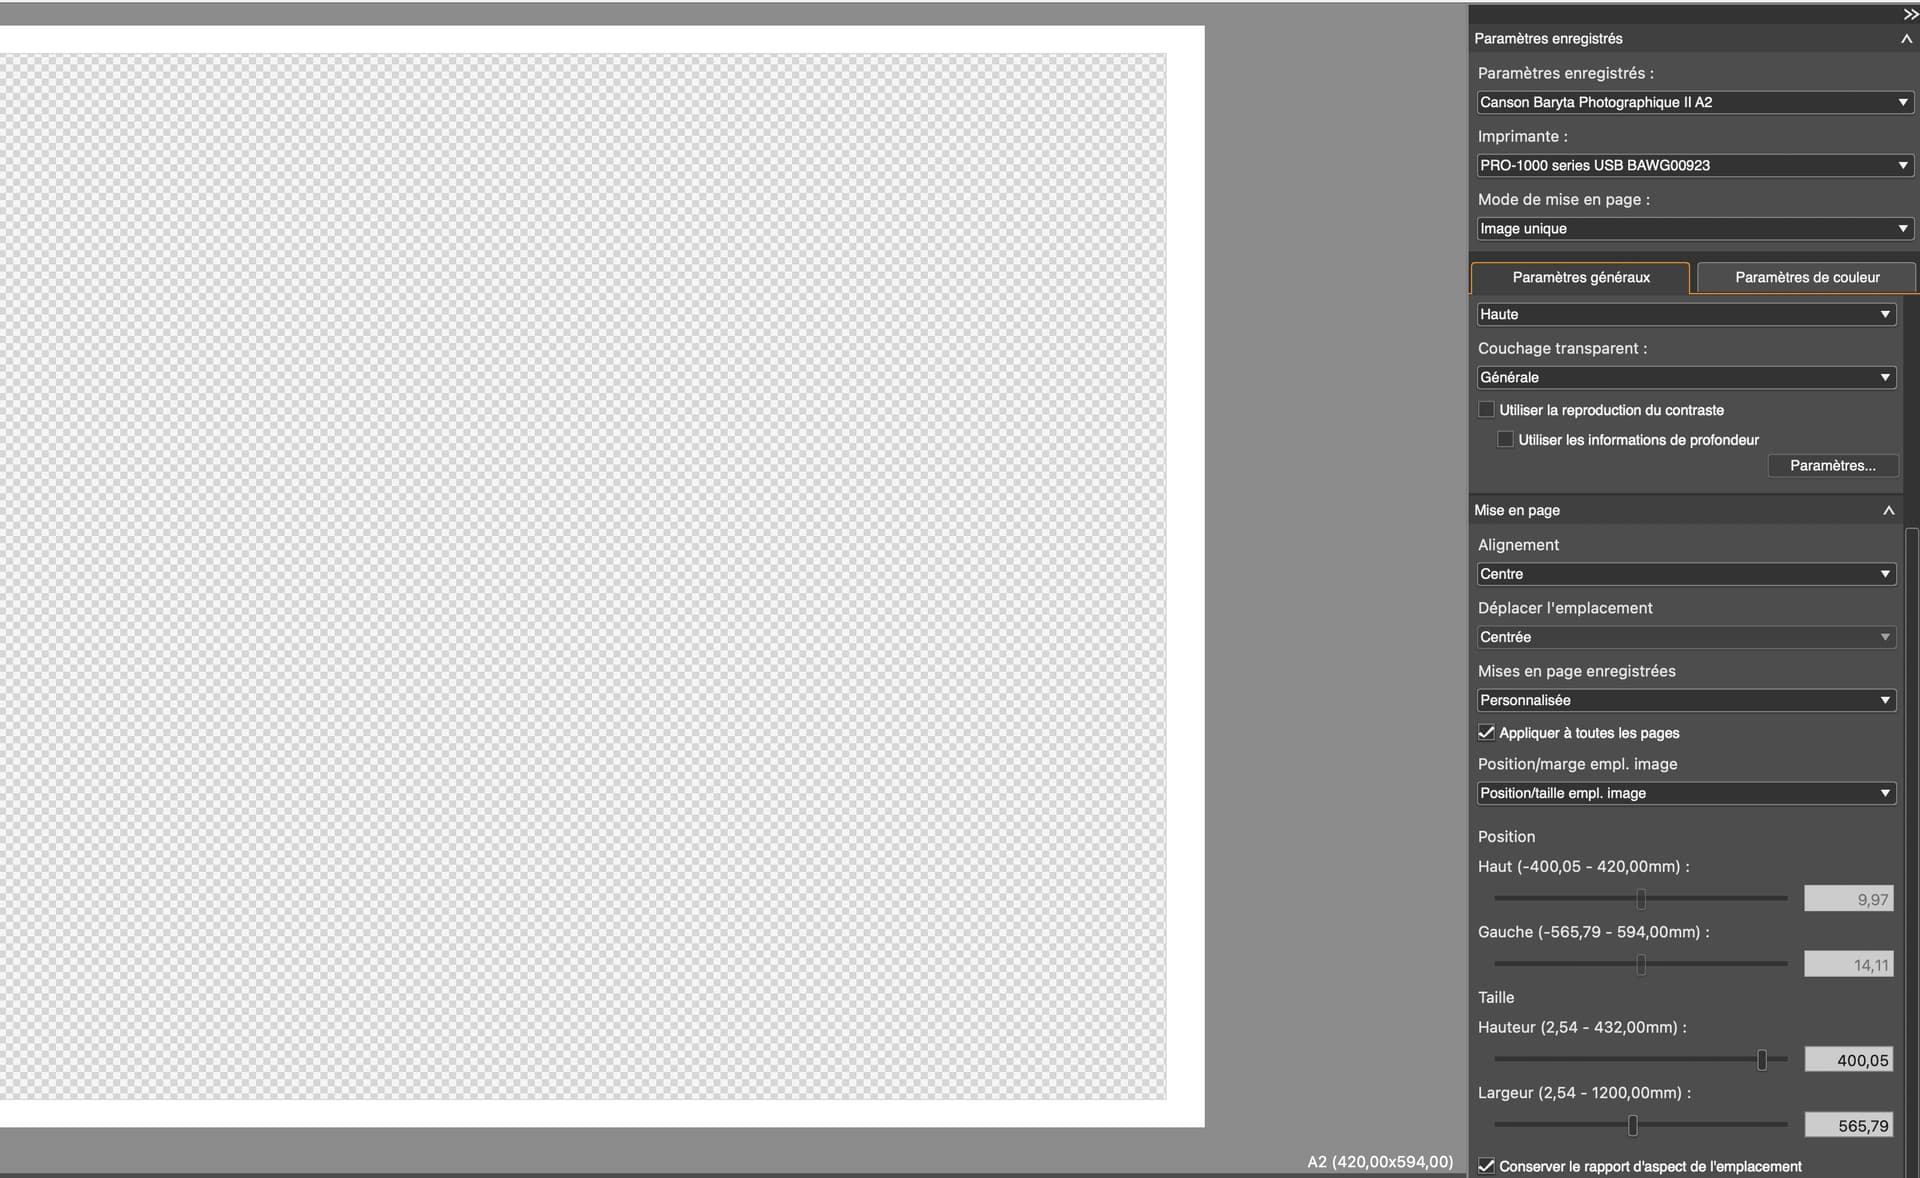Click the Hauteur slider handle
This screenshot has width=1920, height=1178.
(x=1761, y=1060)
